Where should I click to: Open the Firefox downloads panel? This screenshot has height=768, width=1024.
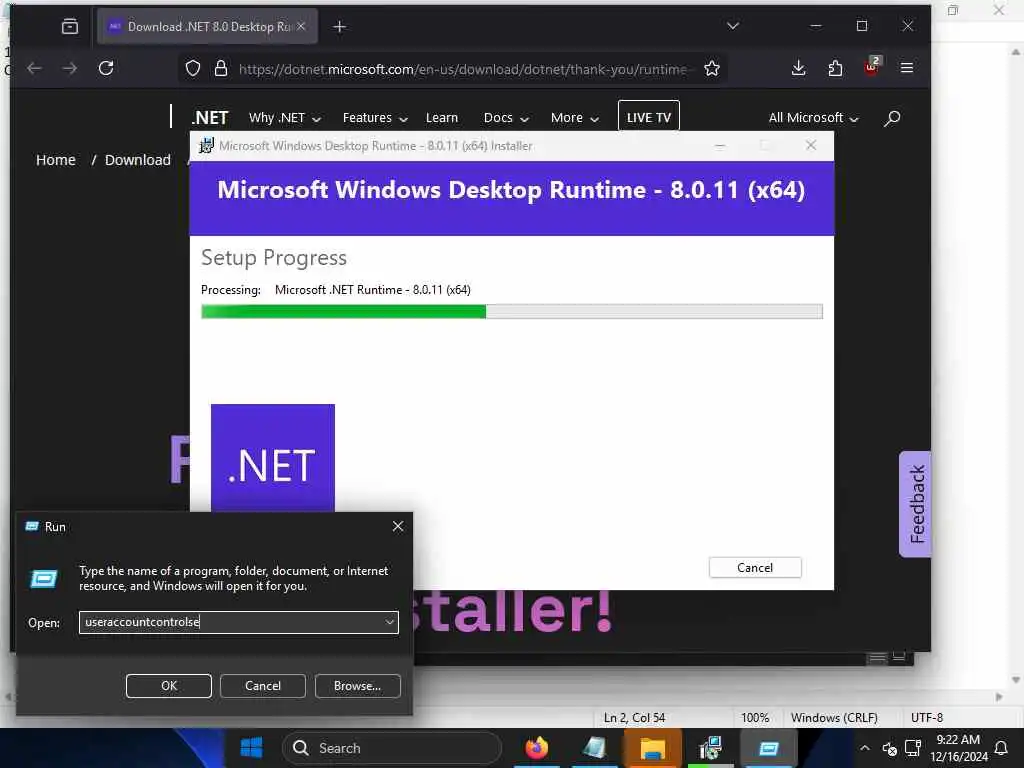[798, 68]
